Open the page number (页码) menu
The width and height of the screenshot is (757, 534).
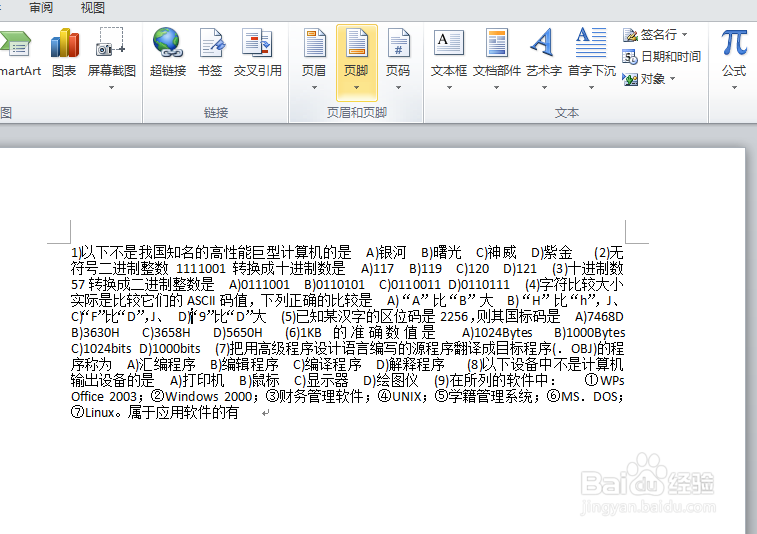click(398, 60)
